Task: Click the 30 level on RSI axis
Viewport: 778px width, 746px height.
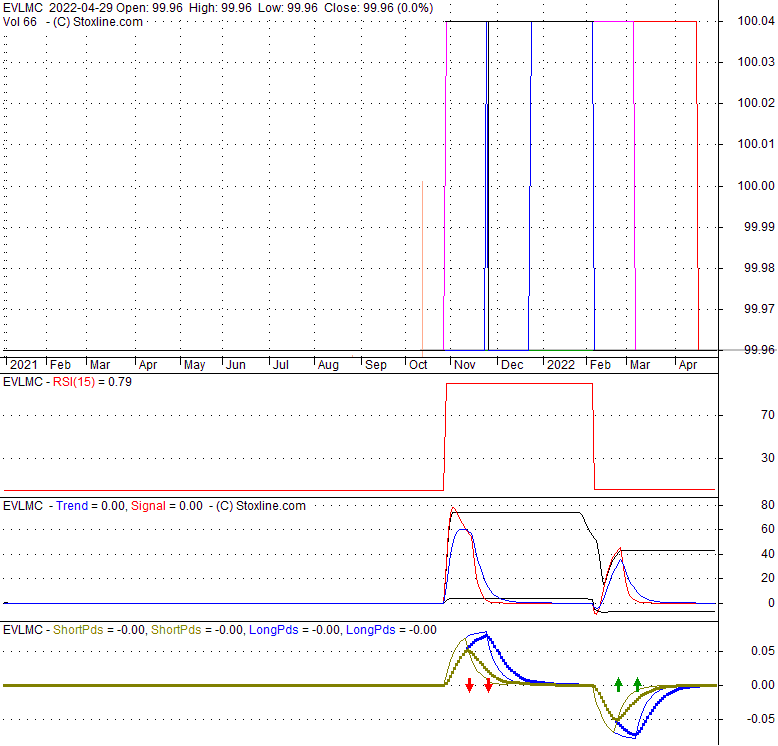Action: click(768, 458)
